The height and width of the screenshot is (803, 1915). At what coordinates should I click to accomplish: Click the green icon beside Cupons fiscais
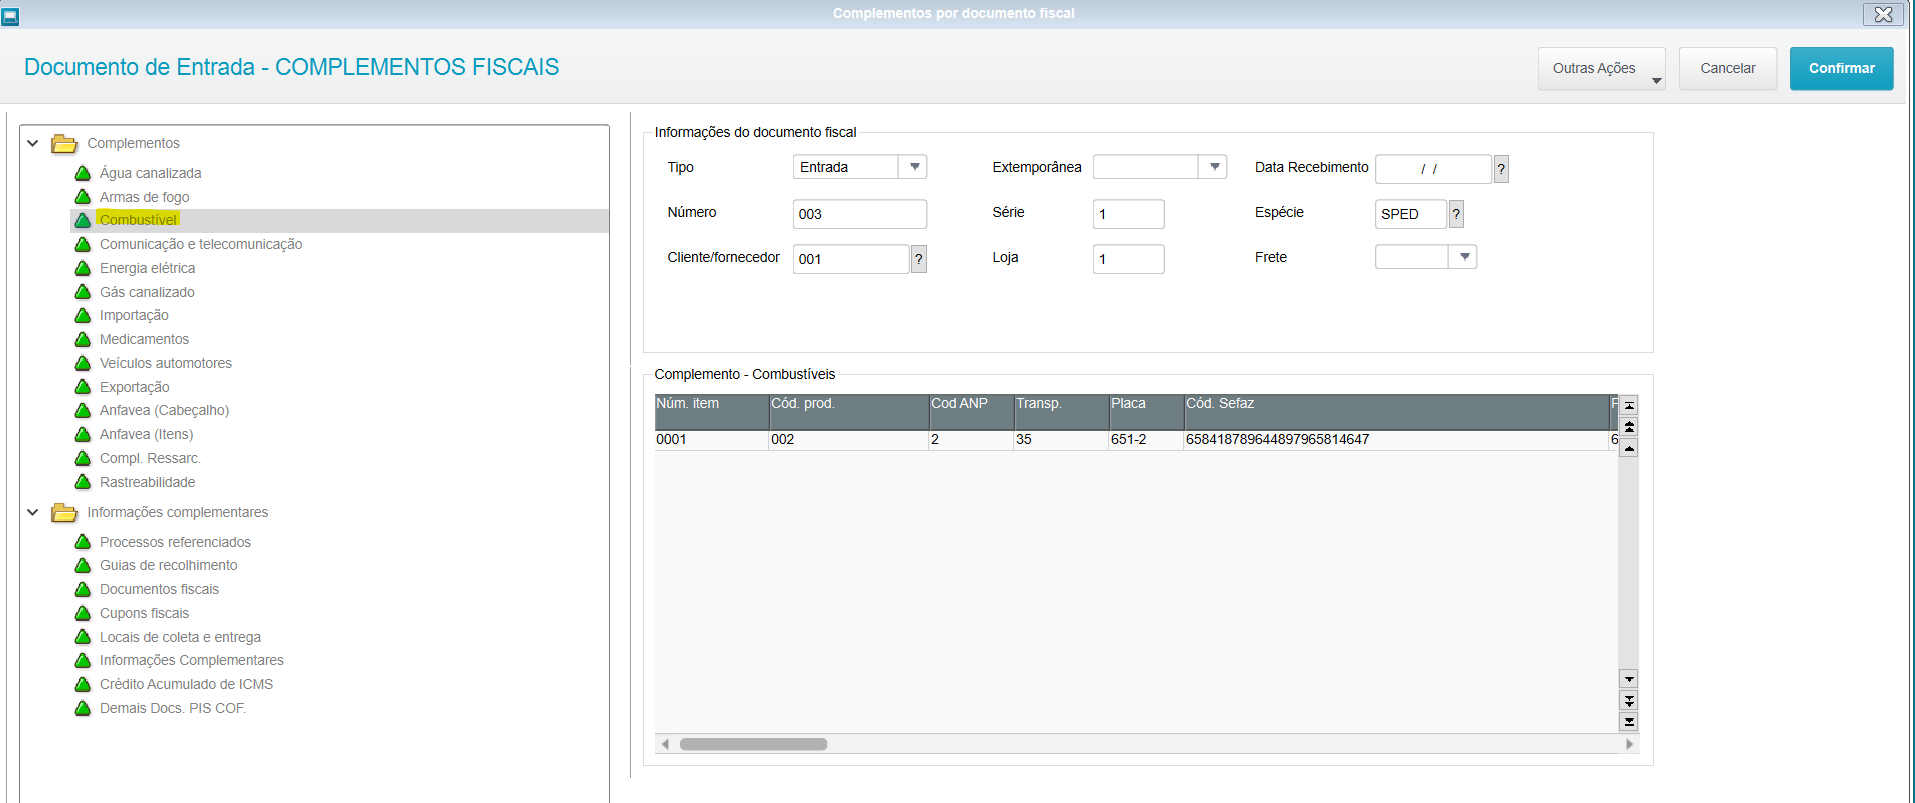tap(83, 613)
